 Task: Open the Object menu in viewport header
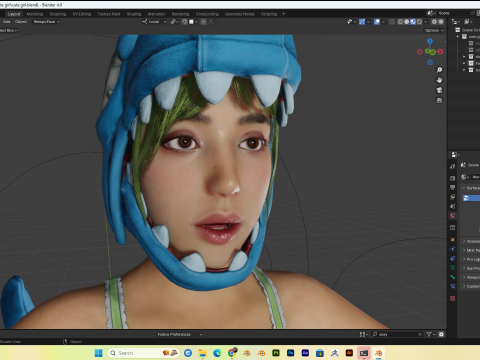point(21,22)
